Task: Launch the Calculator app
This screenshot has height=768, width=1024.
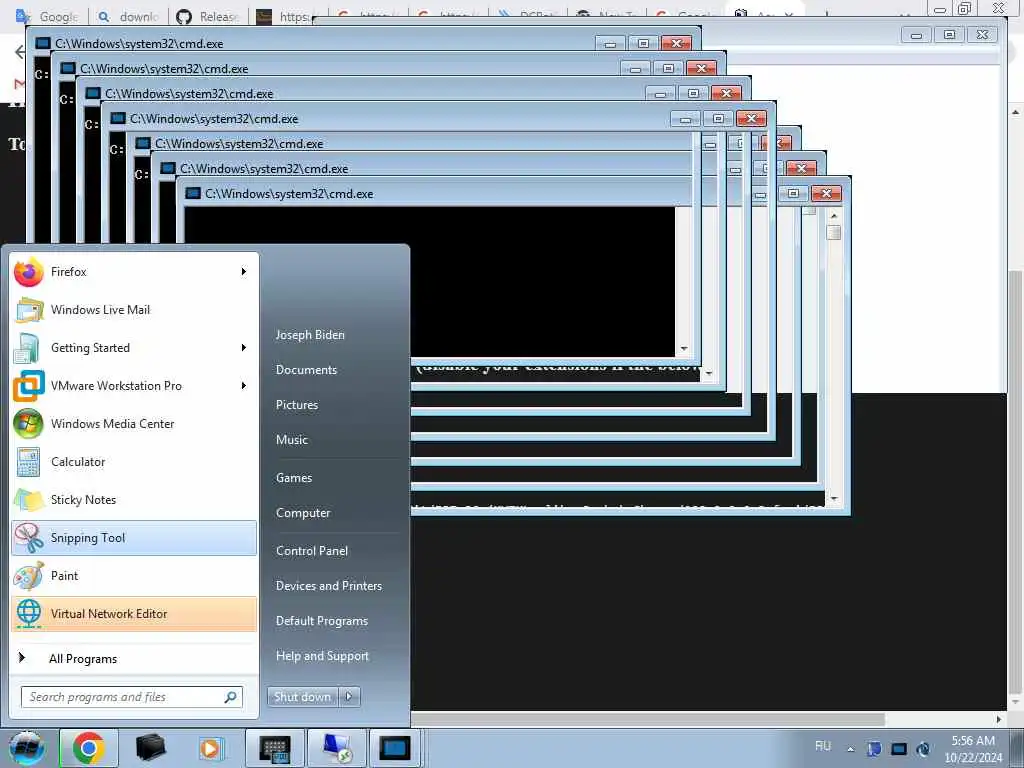Action: click(x=134, y=462)
